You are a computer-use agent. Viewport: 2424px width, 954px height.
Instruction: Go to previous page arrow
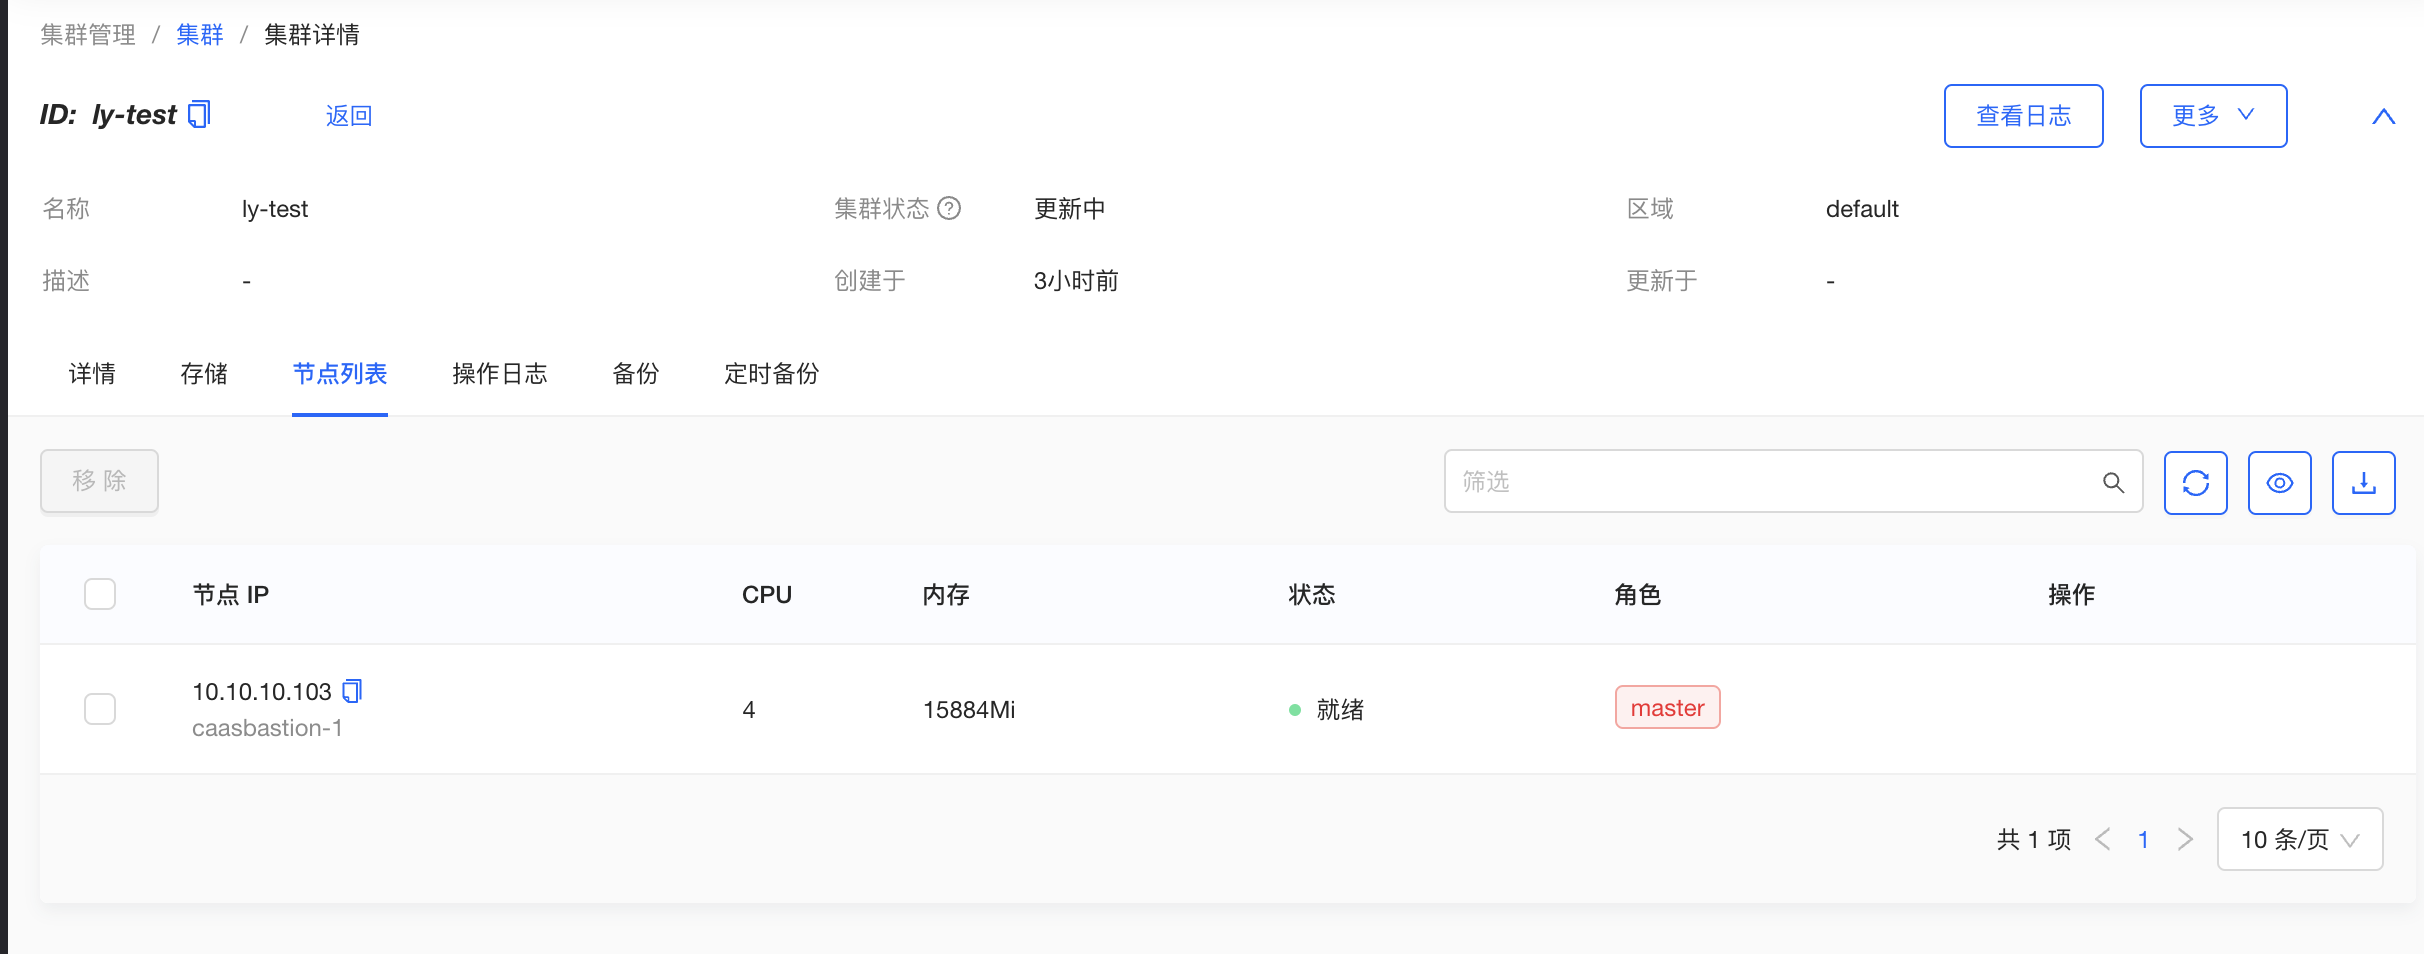tap(2103, 839)
